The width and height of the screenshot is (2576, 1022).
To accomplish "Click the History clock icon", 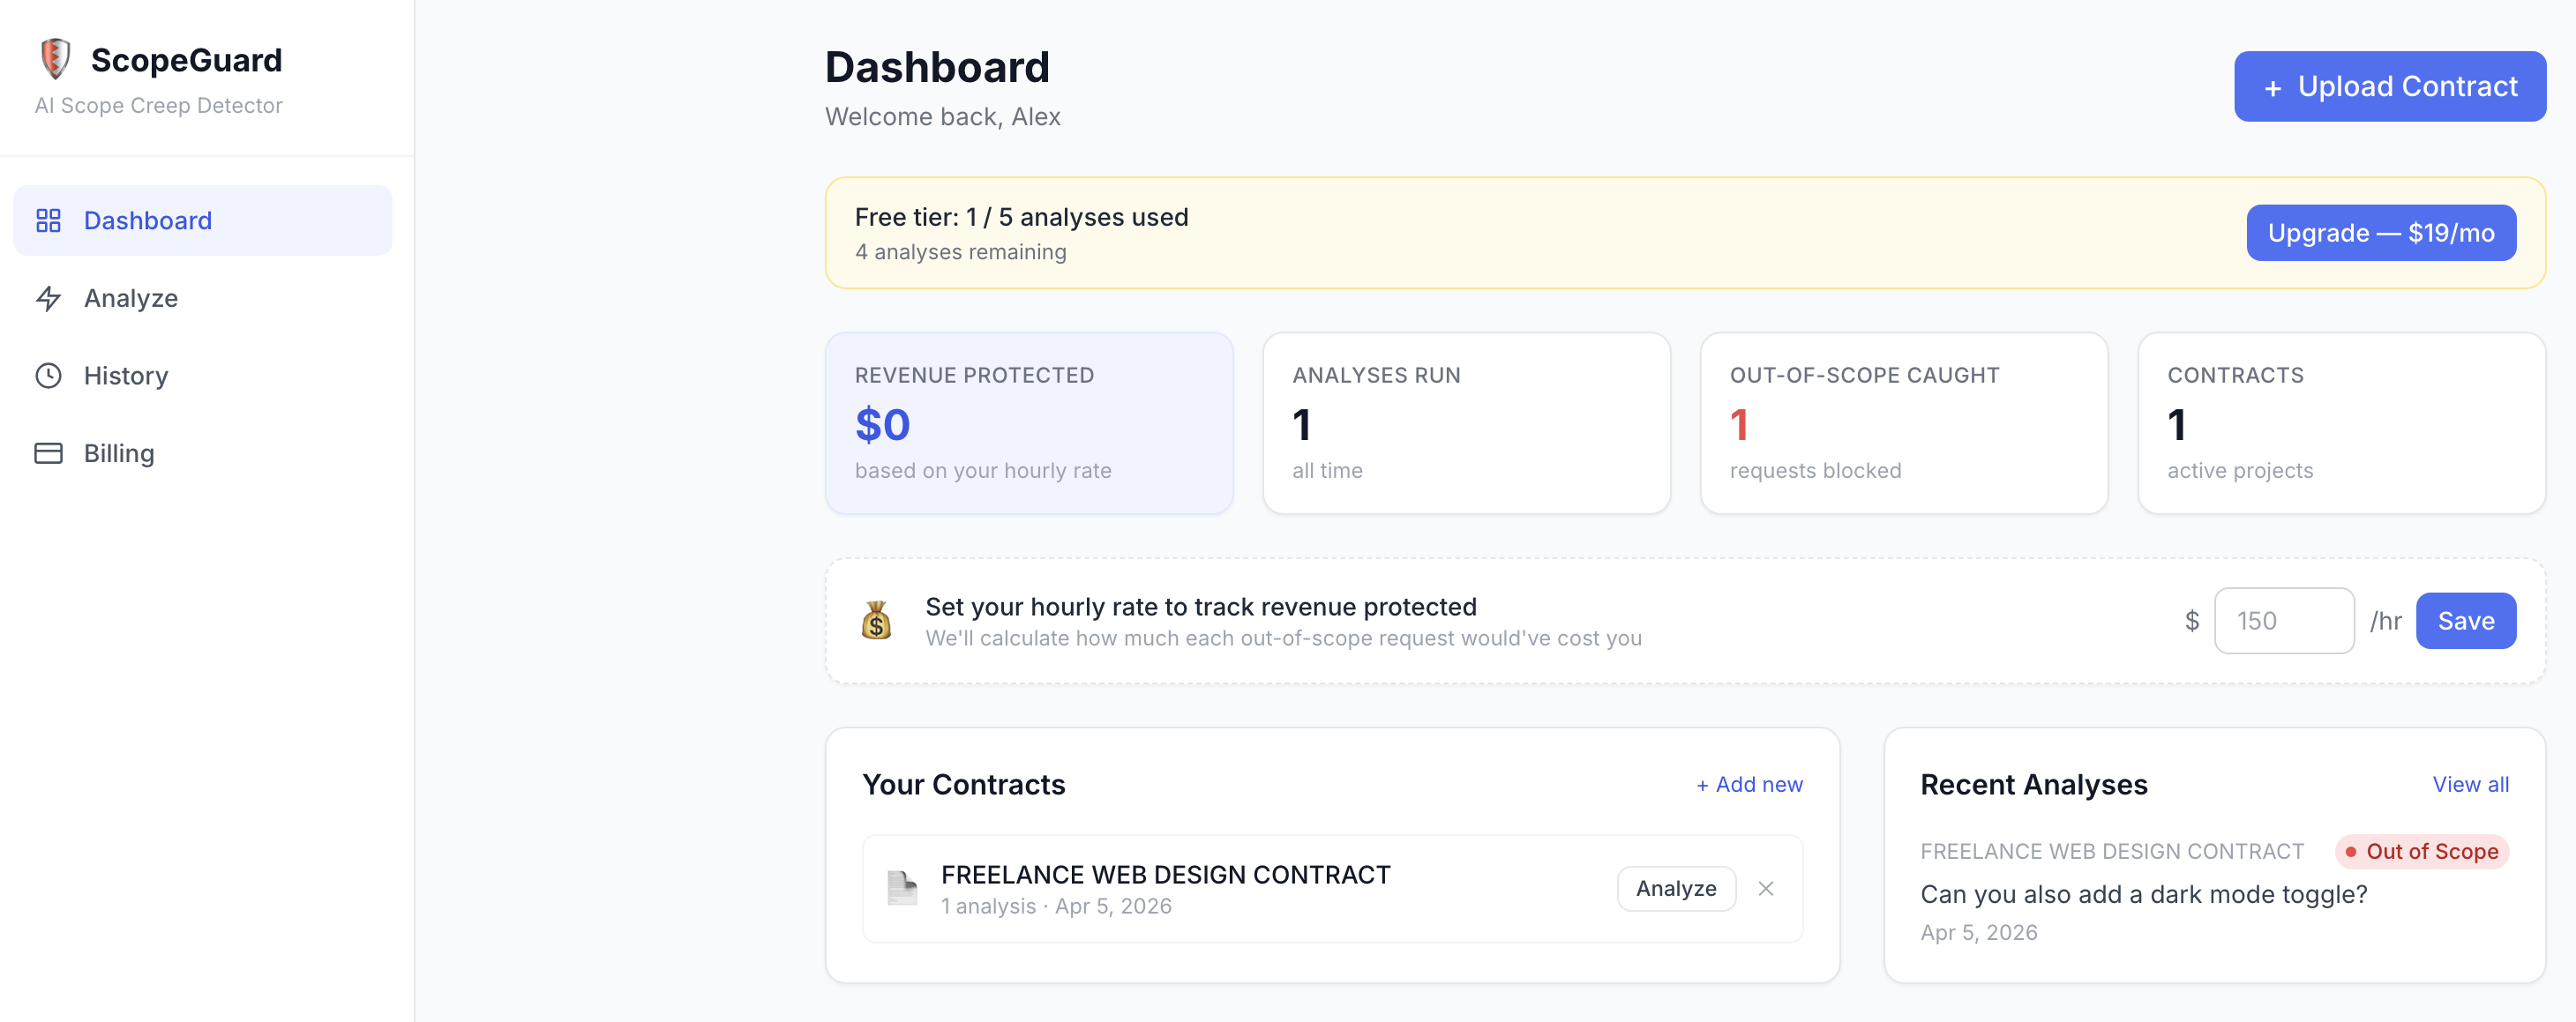I will [48, 376].
